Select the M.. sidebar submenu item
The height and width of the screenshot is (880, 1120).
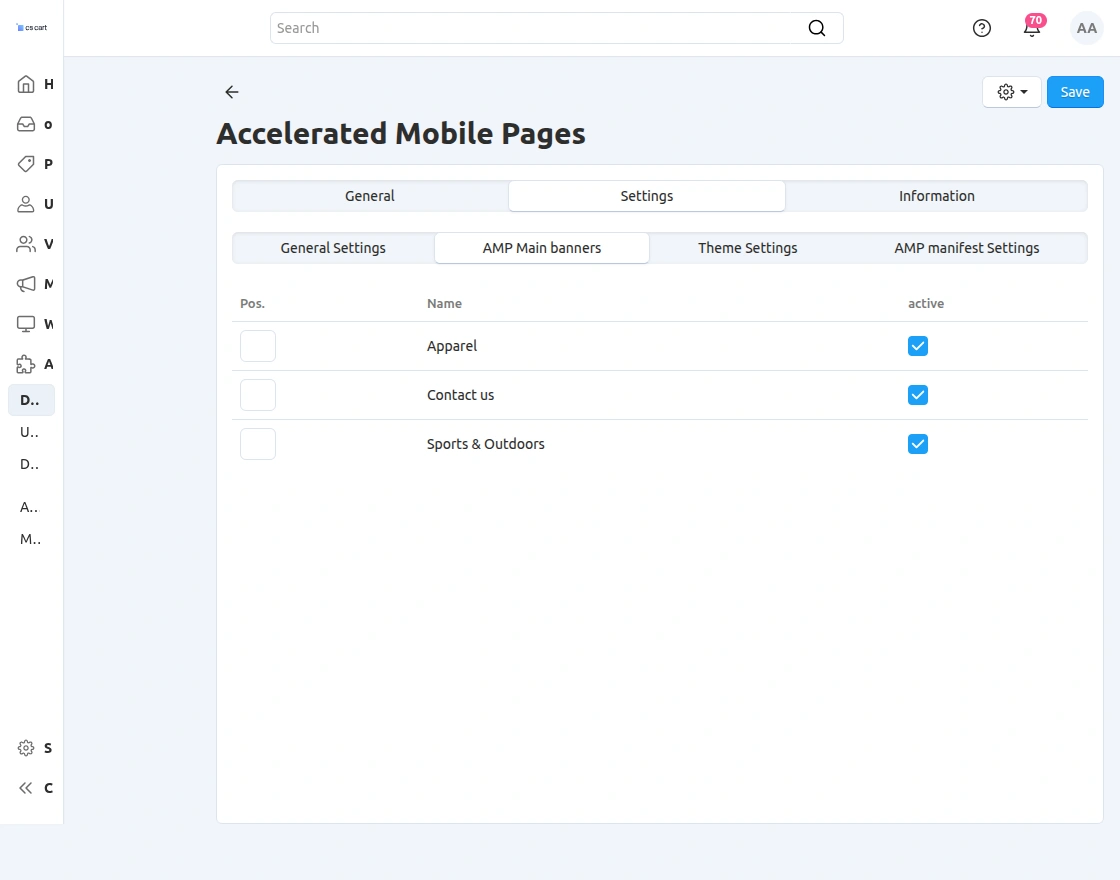click(x=31, y=539)
